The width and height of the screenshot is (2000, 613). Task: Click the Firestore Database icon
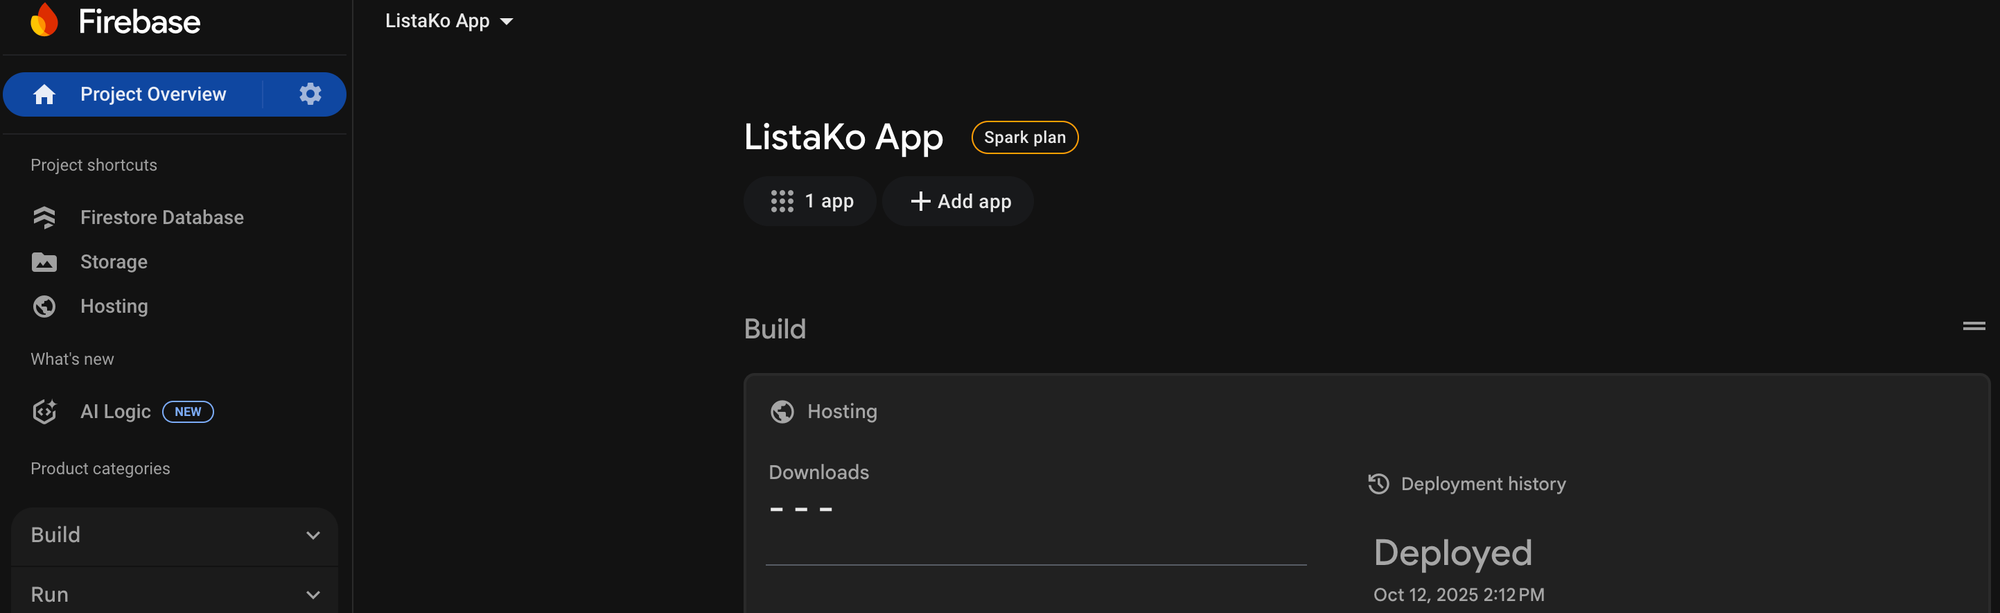44,217
